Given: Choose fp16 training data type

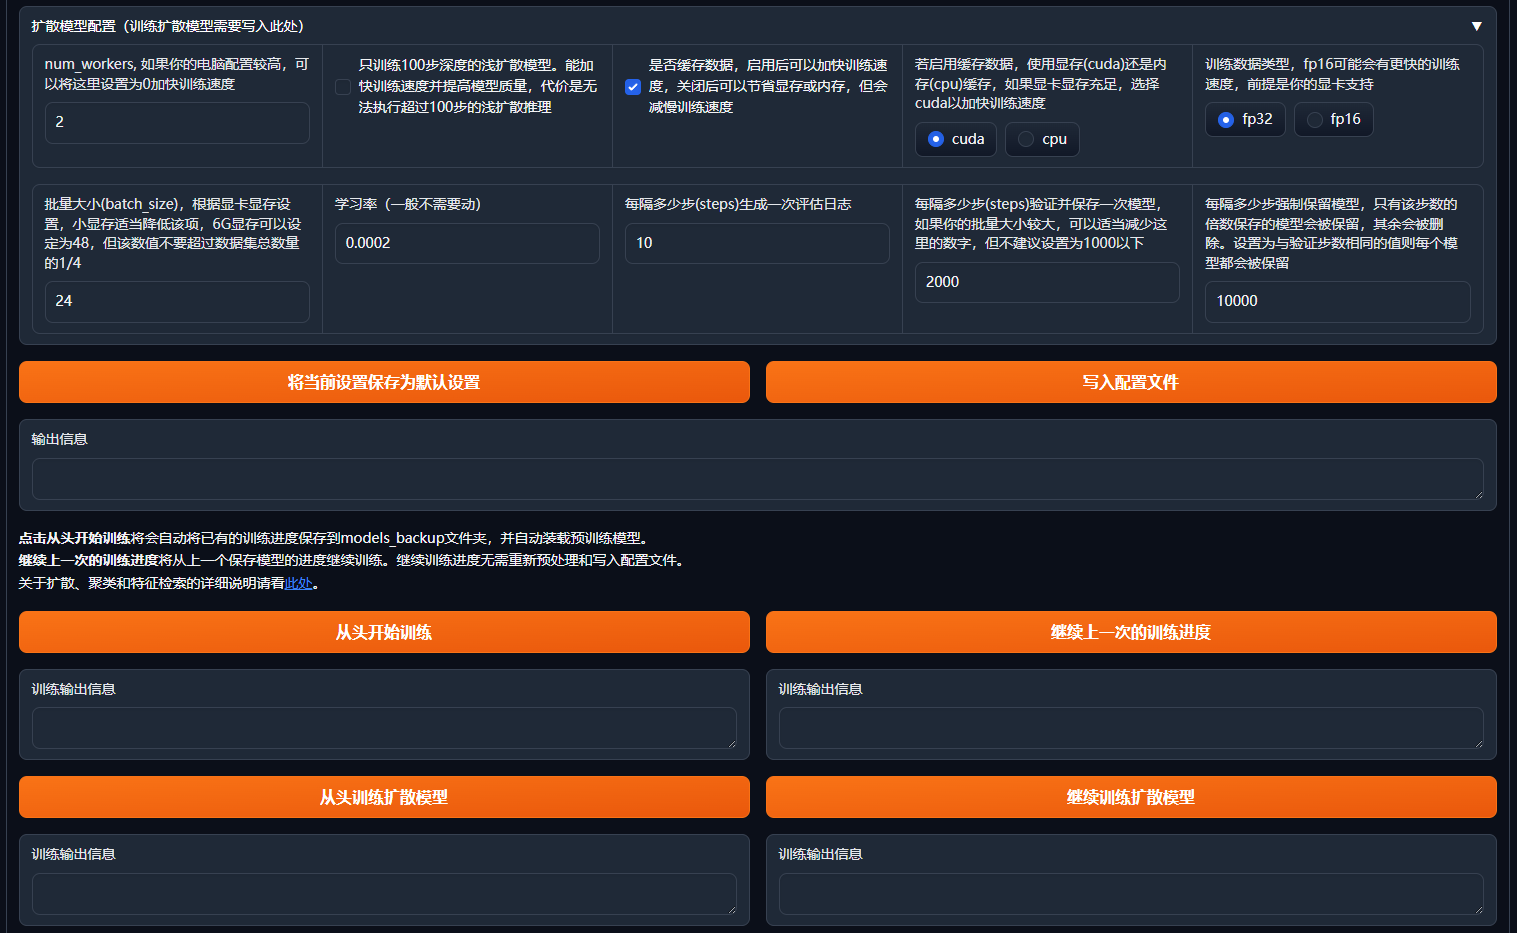Looking at the screenshot, I should (x=1315, y=120).
